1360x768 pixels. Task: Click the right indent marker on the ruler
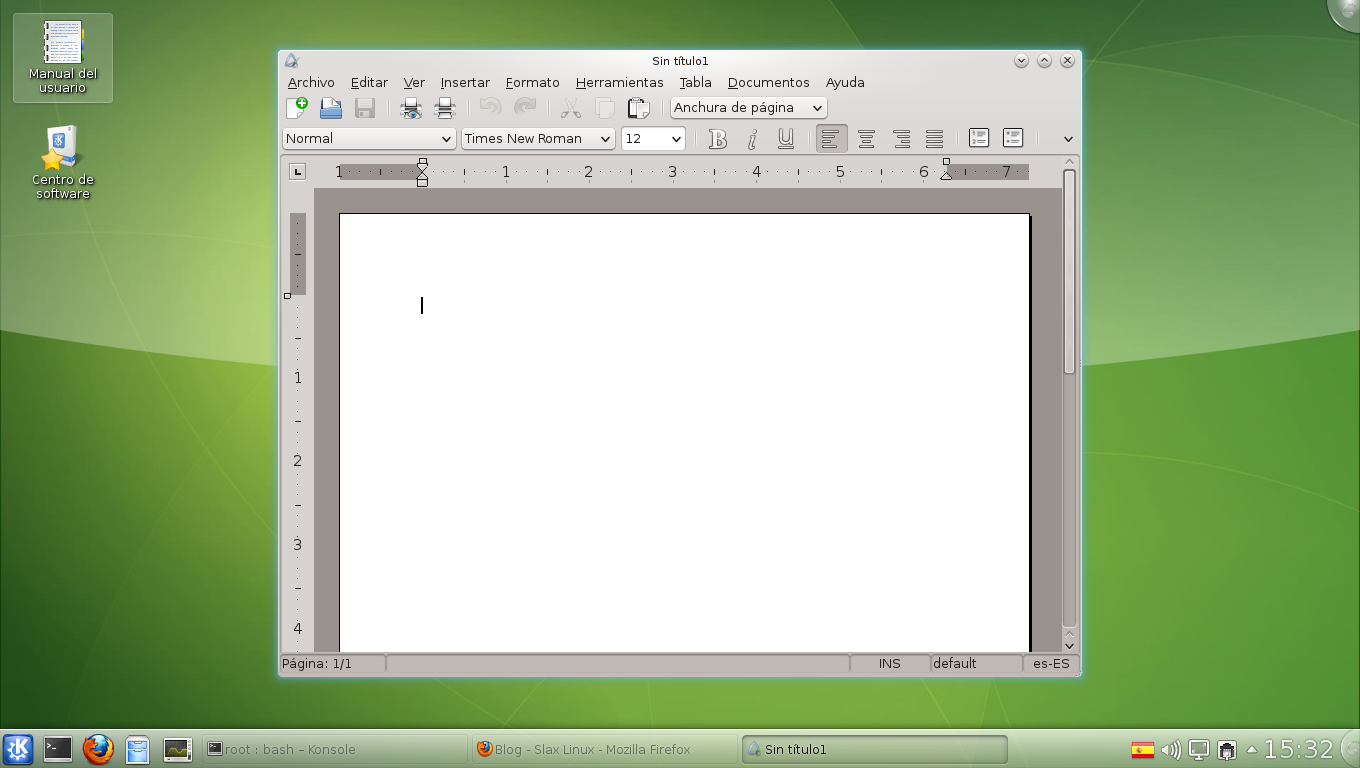coord(946,173)
